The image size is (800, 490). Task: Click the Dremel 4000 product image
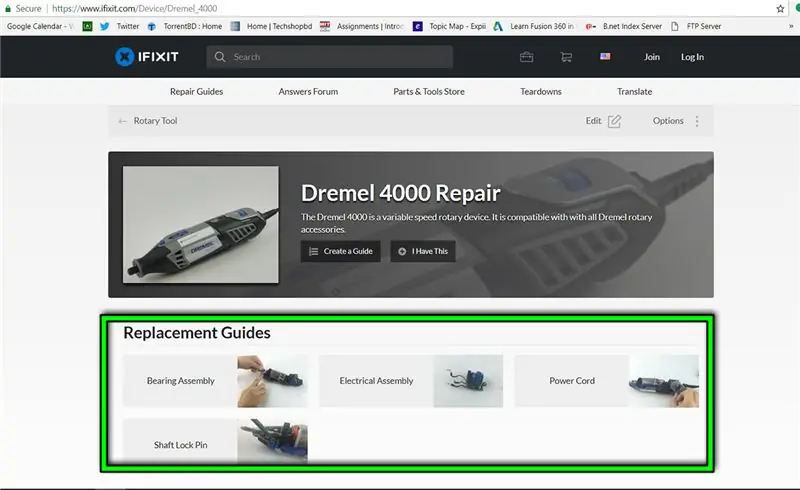point(201,225)
